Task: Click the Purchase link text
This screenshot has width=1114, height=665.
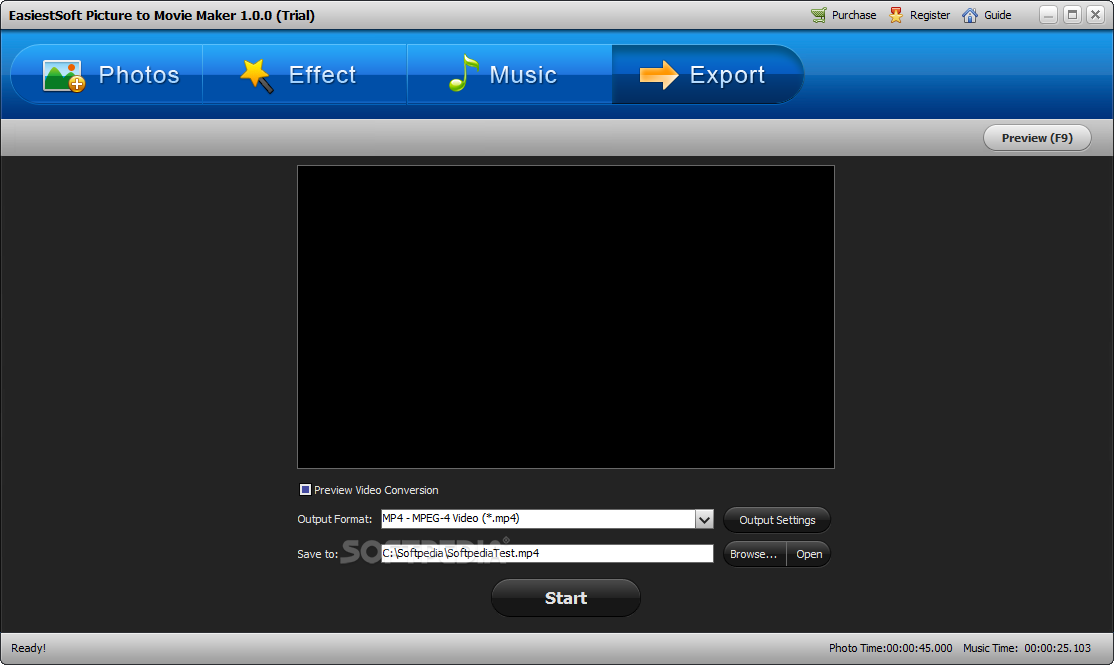Action: click(854, 15)
